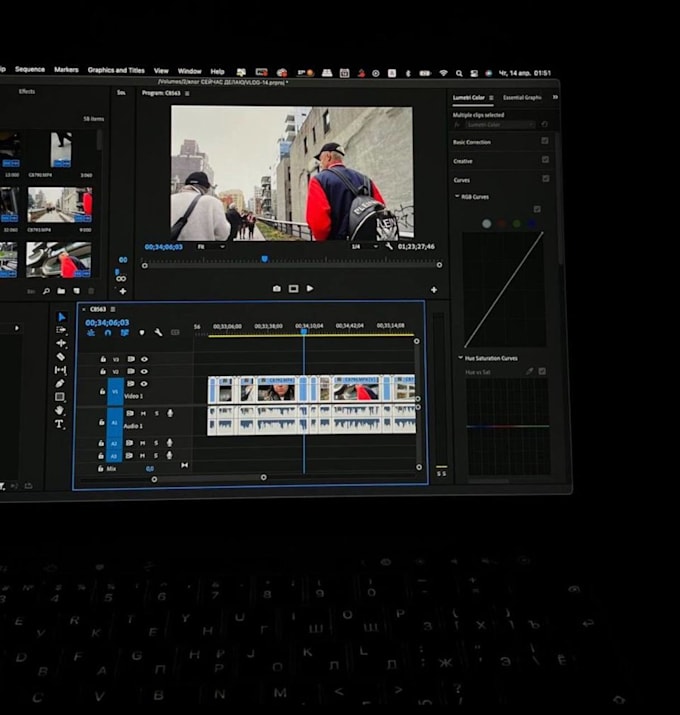Select the Type tool

pyautogui.click(x=59, y=424)
